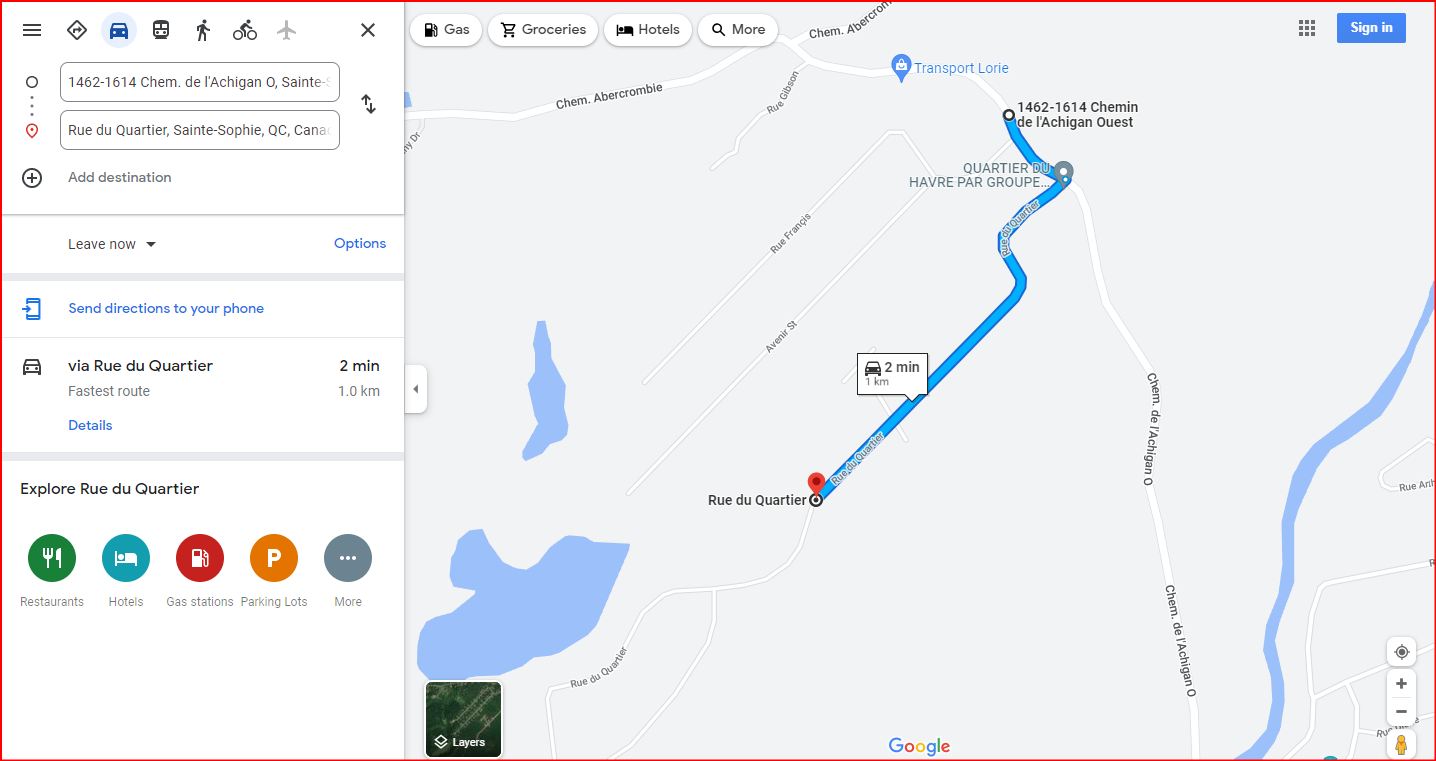Open route Details link
This screenshot has width=1436, height=761.
[x=90, y=425]
